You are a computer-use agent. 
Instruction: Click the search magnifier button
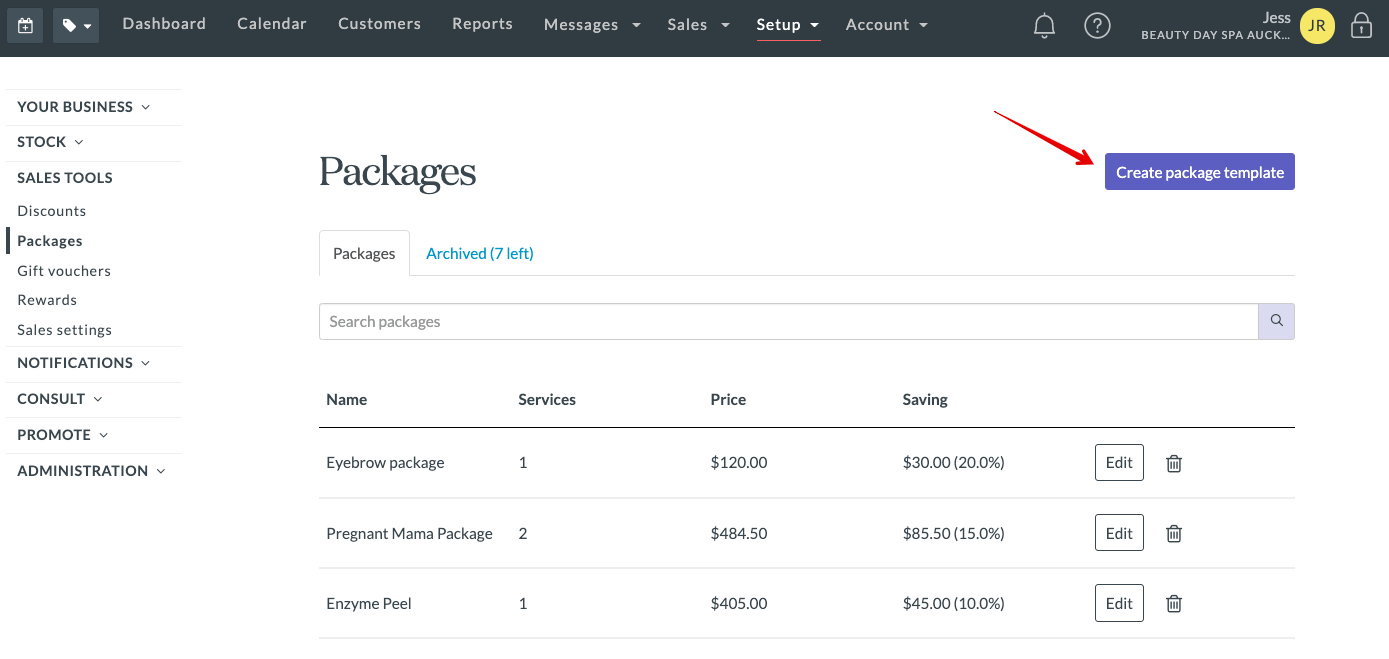pos(1276,321)
